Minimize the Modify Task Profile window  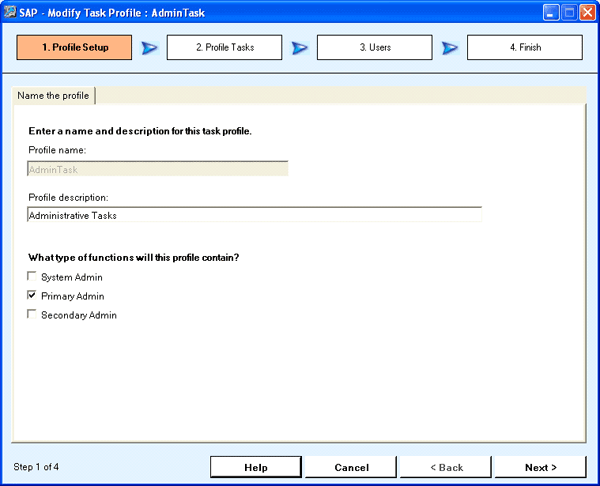551,13
